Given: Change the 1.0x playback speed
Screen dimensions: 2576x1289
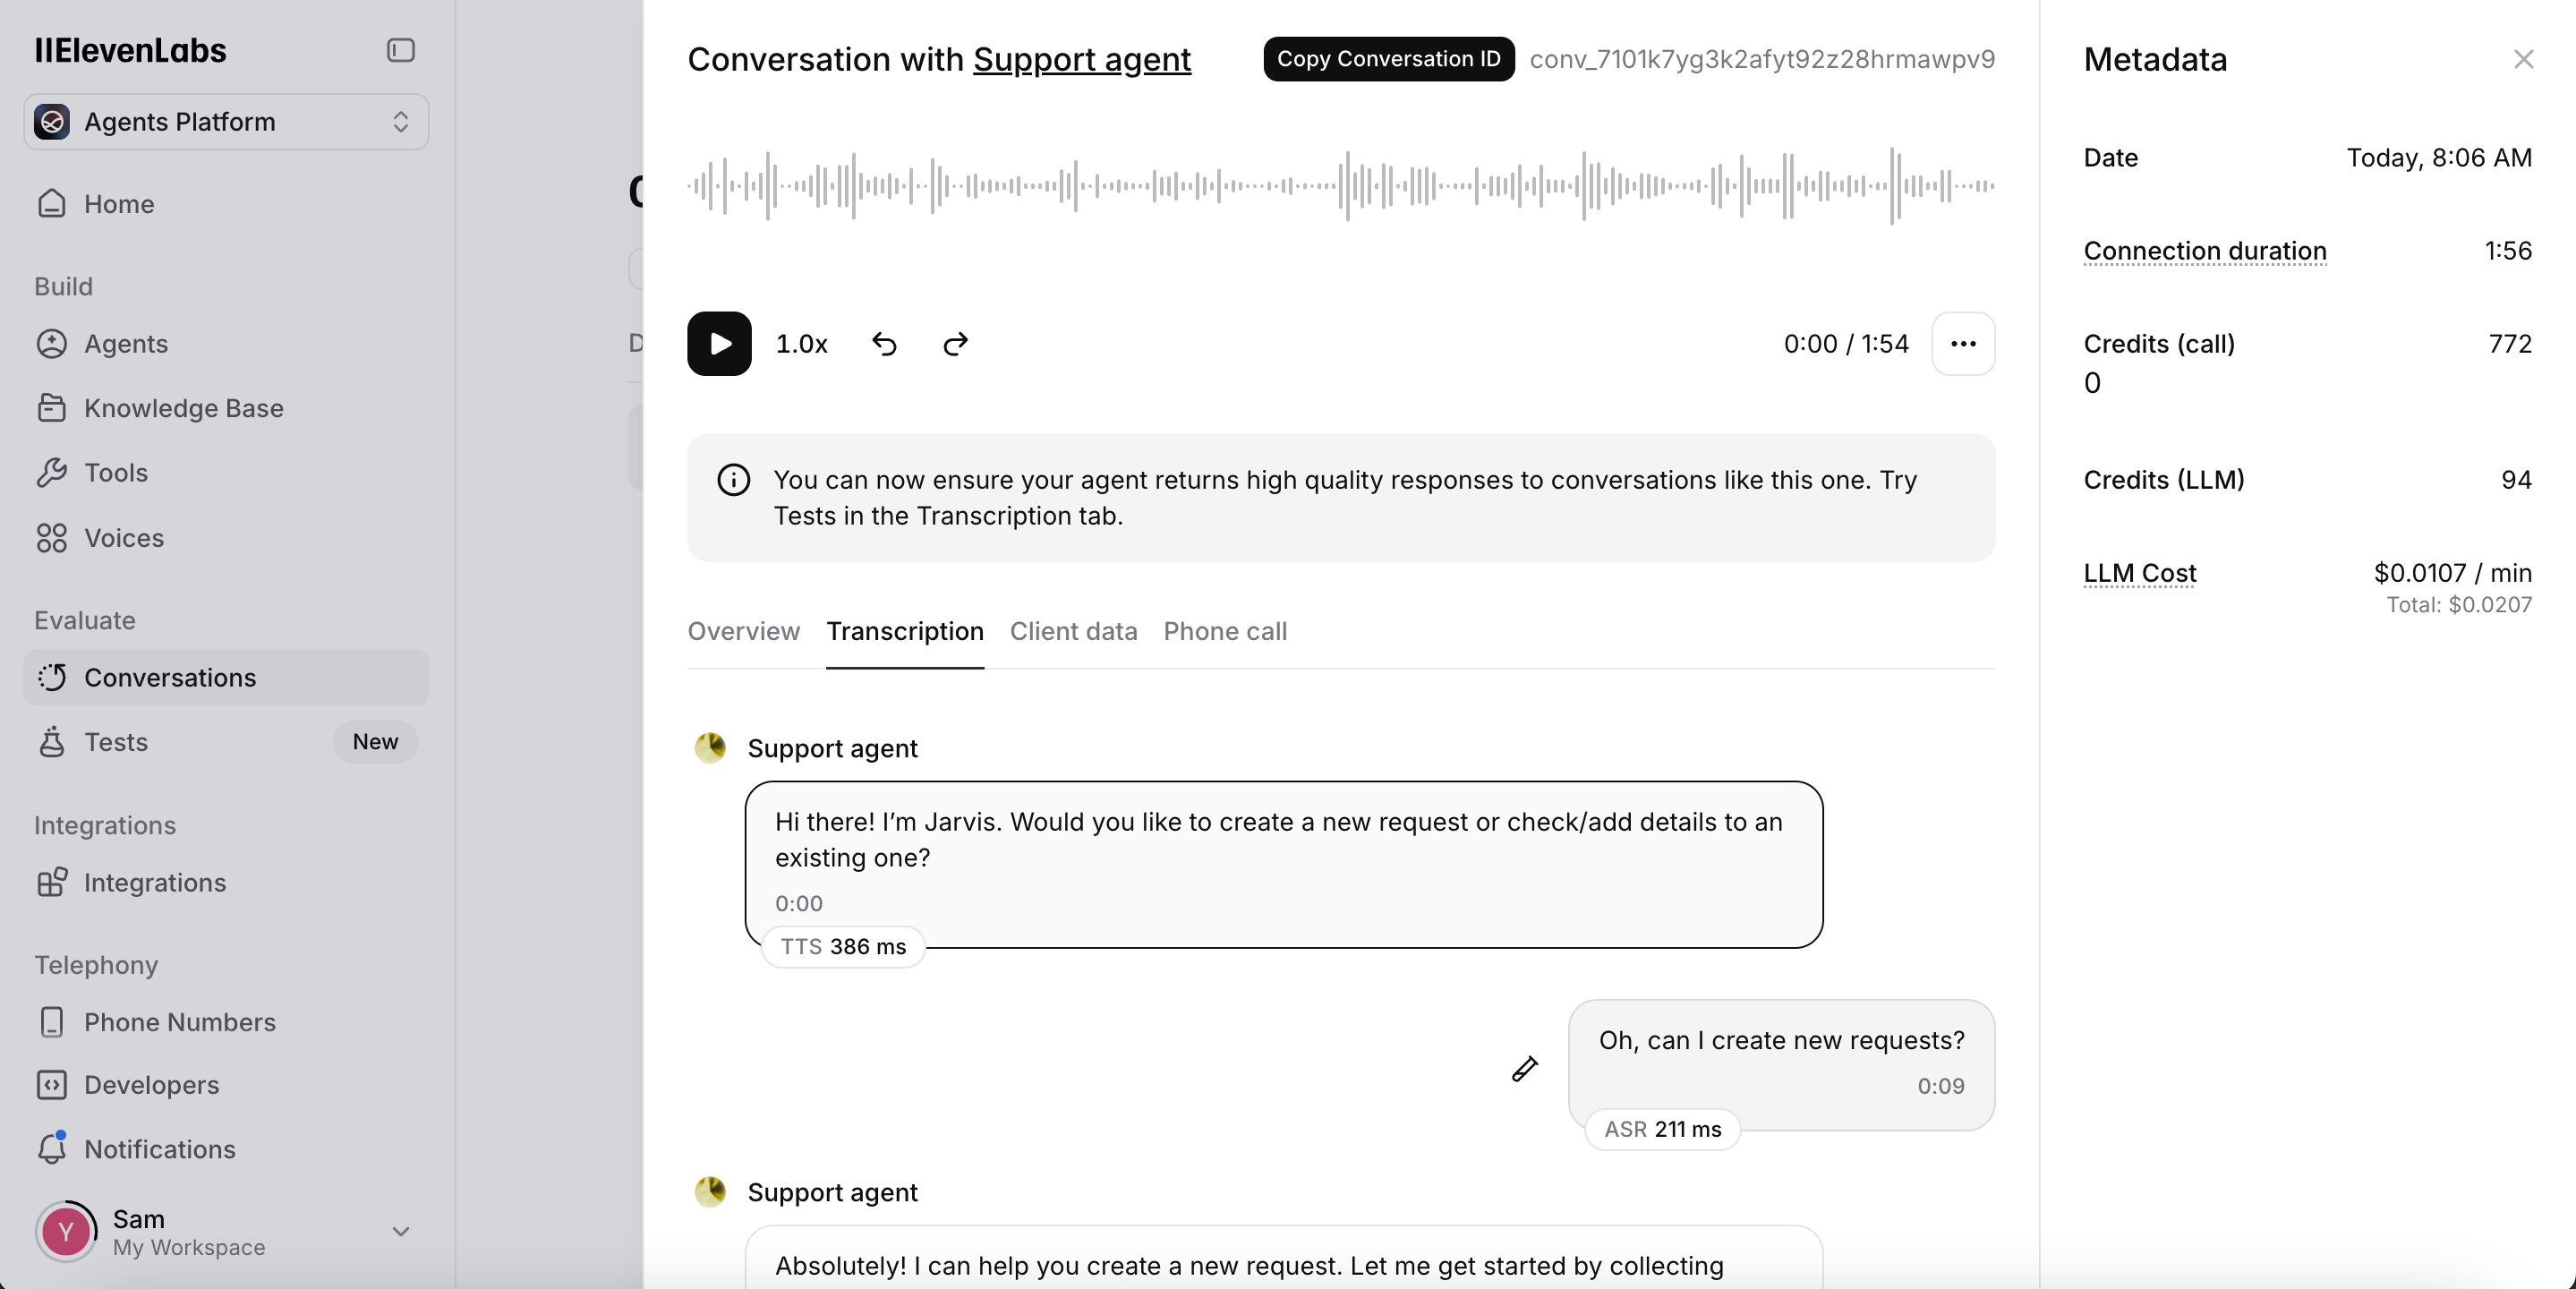Looking at the screenshot, I should [801, 343].
